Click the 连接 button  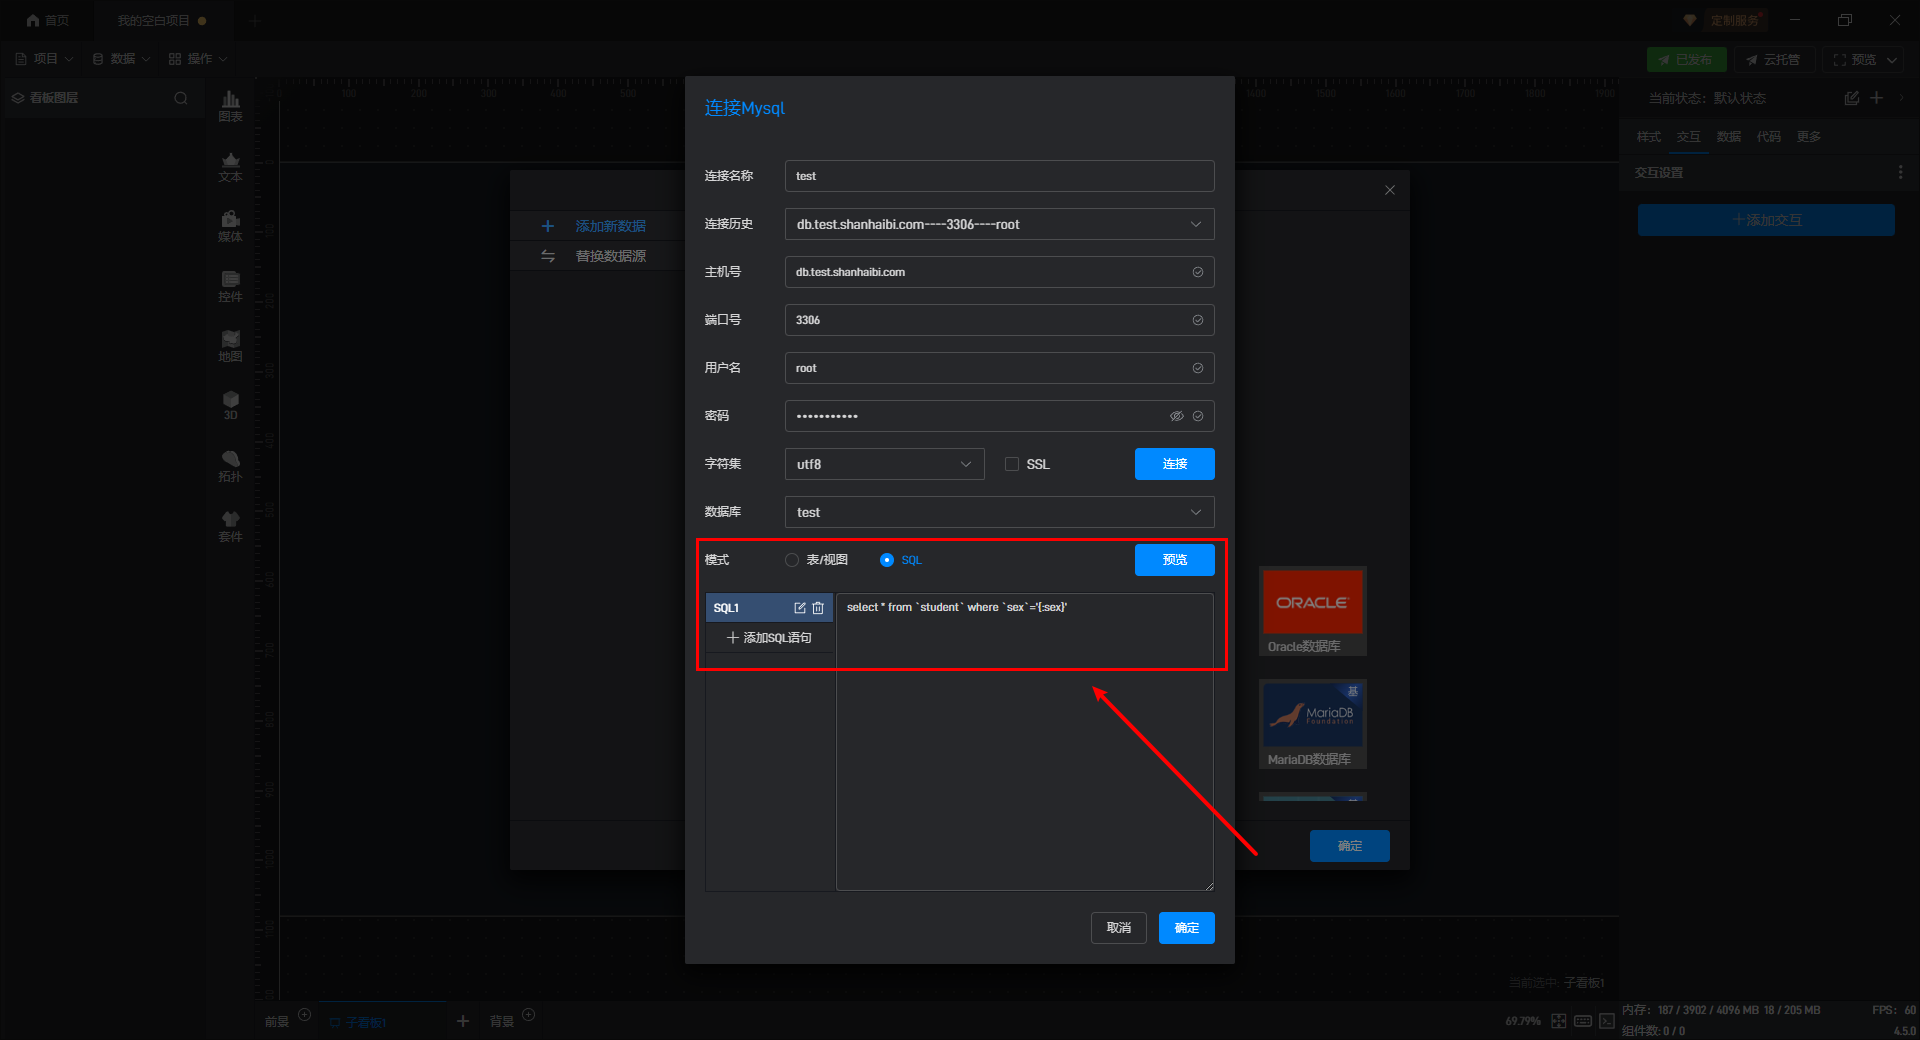(1175, 464)
